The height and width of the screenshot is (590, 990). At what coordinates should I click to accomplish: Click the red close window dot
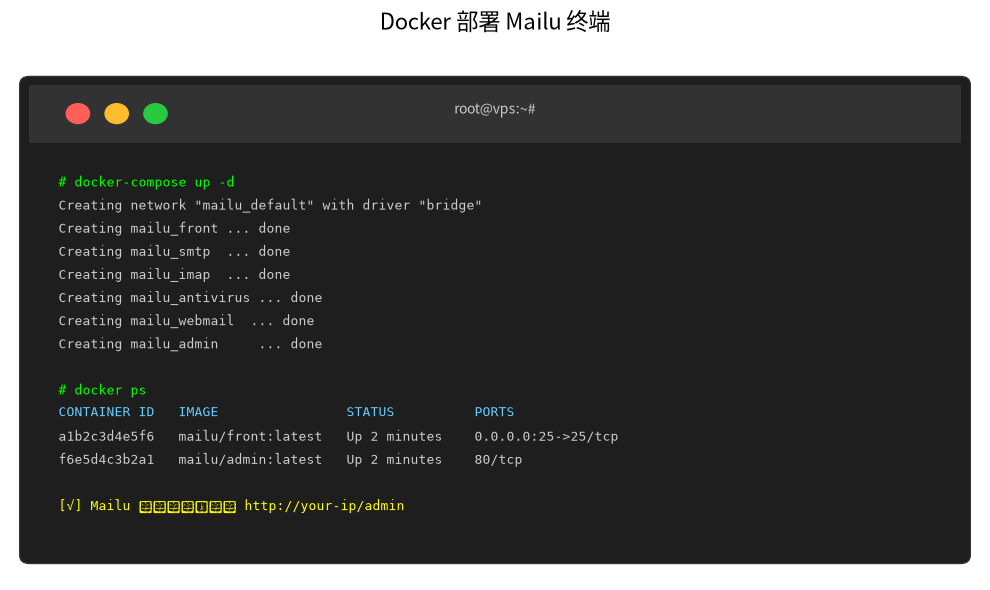78,114
